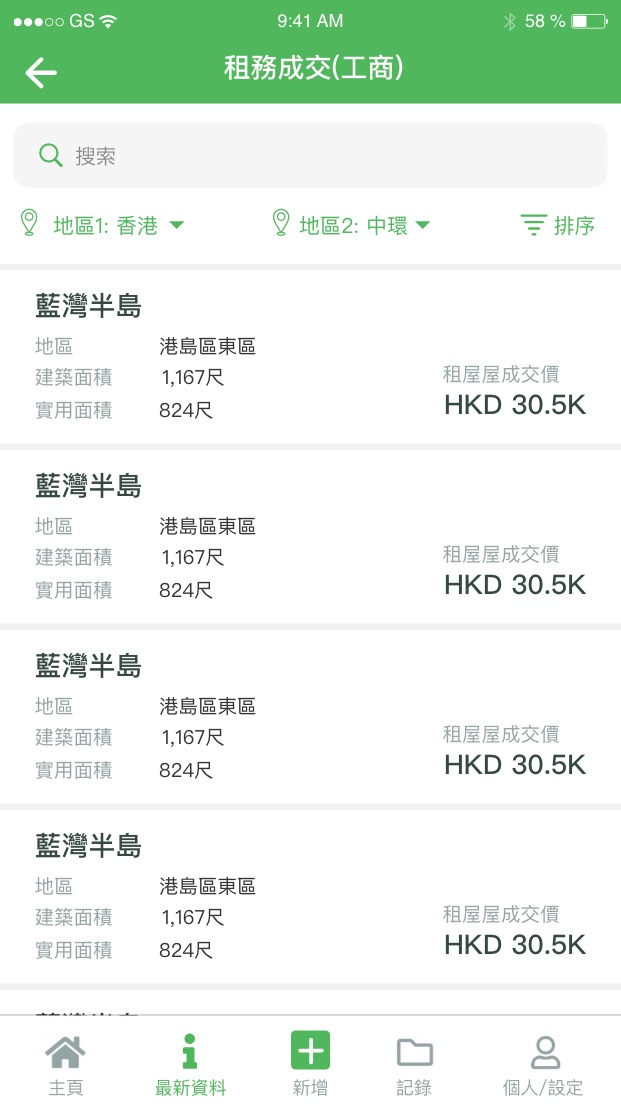621x1104 pixels.
Task: Open the fourth 藍灣半島 listing card
Action: click(x=310, y=896)
